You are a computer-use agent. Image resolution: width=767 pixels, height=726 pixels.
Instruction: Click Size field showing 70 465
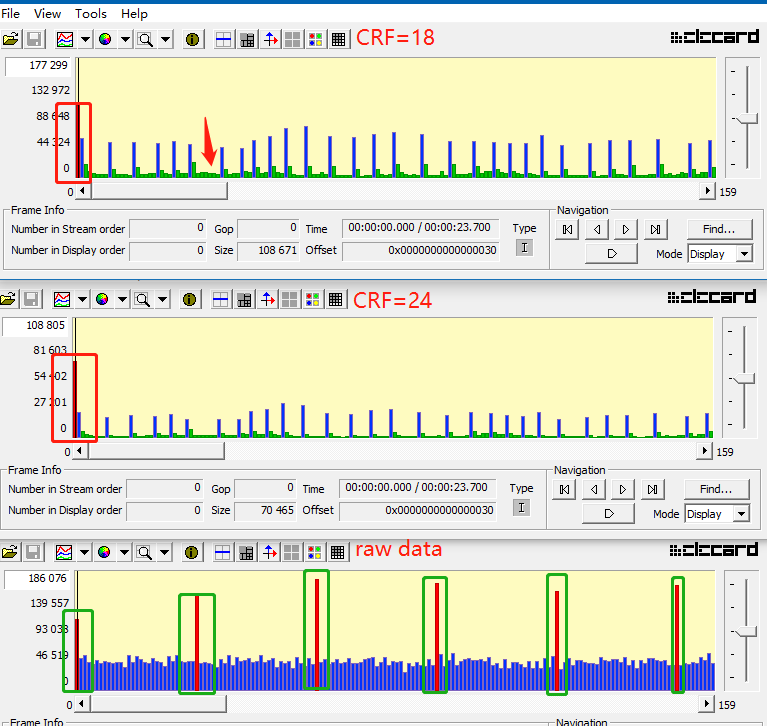(265, 511)
